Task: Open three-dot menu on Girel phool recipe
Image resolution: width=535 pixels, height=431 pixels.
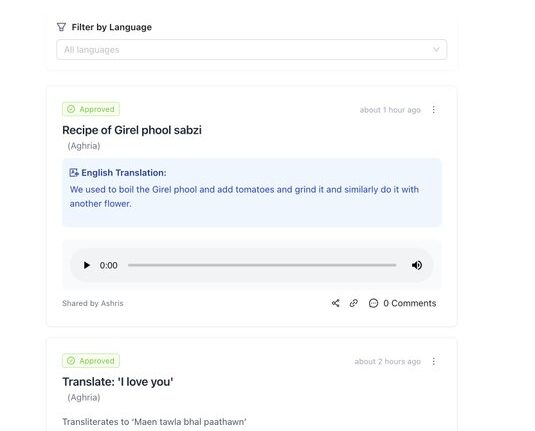Action: pyautogui.click(x=434, y=110)
